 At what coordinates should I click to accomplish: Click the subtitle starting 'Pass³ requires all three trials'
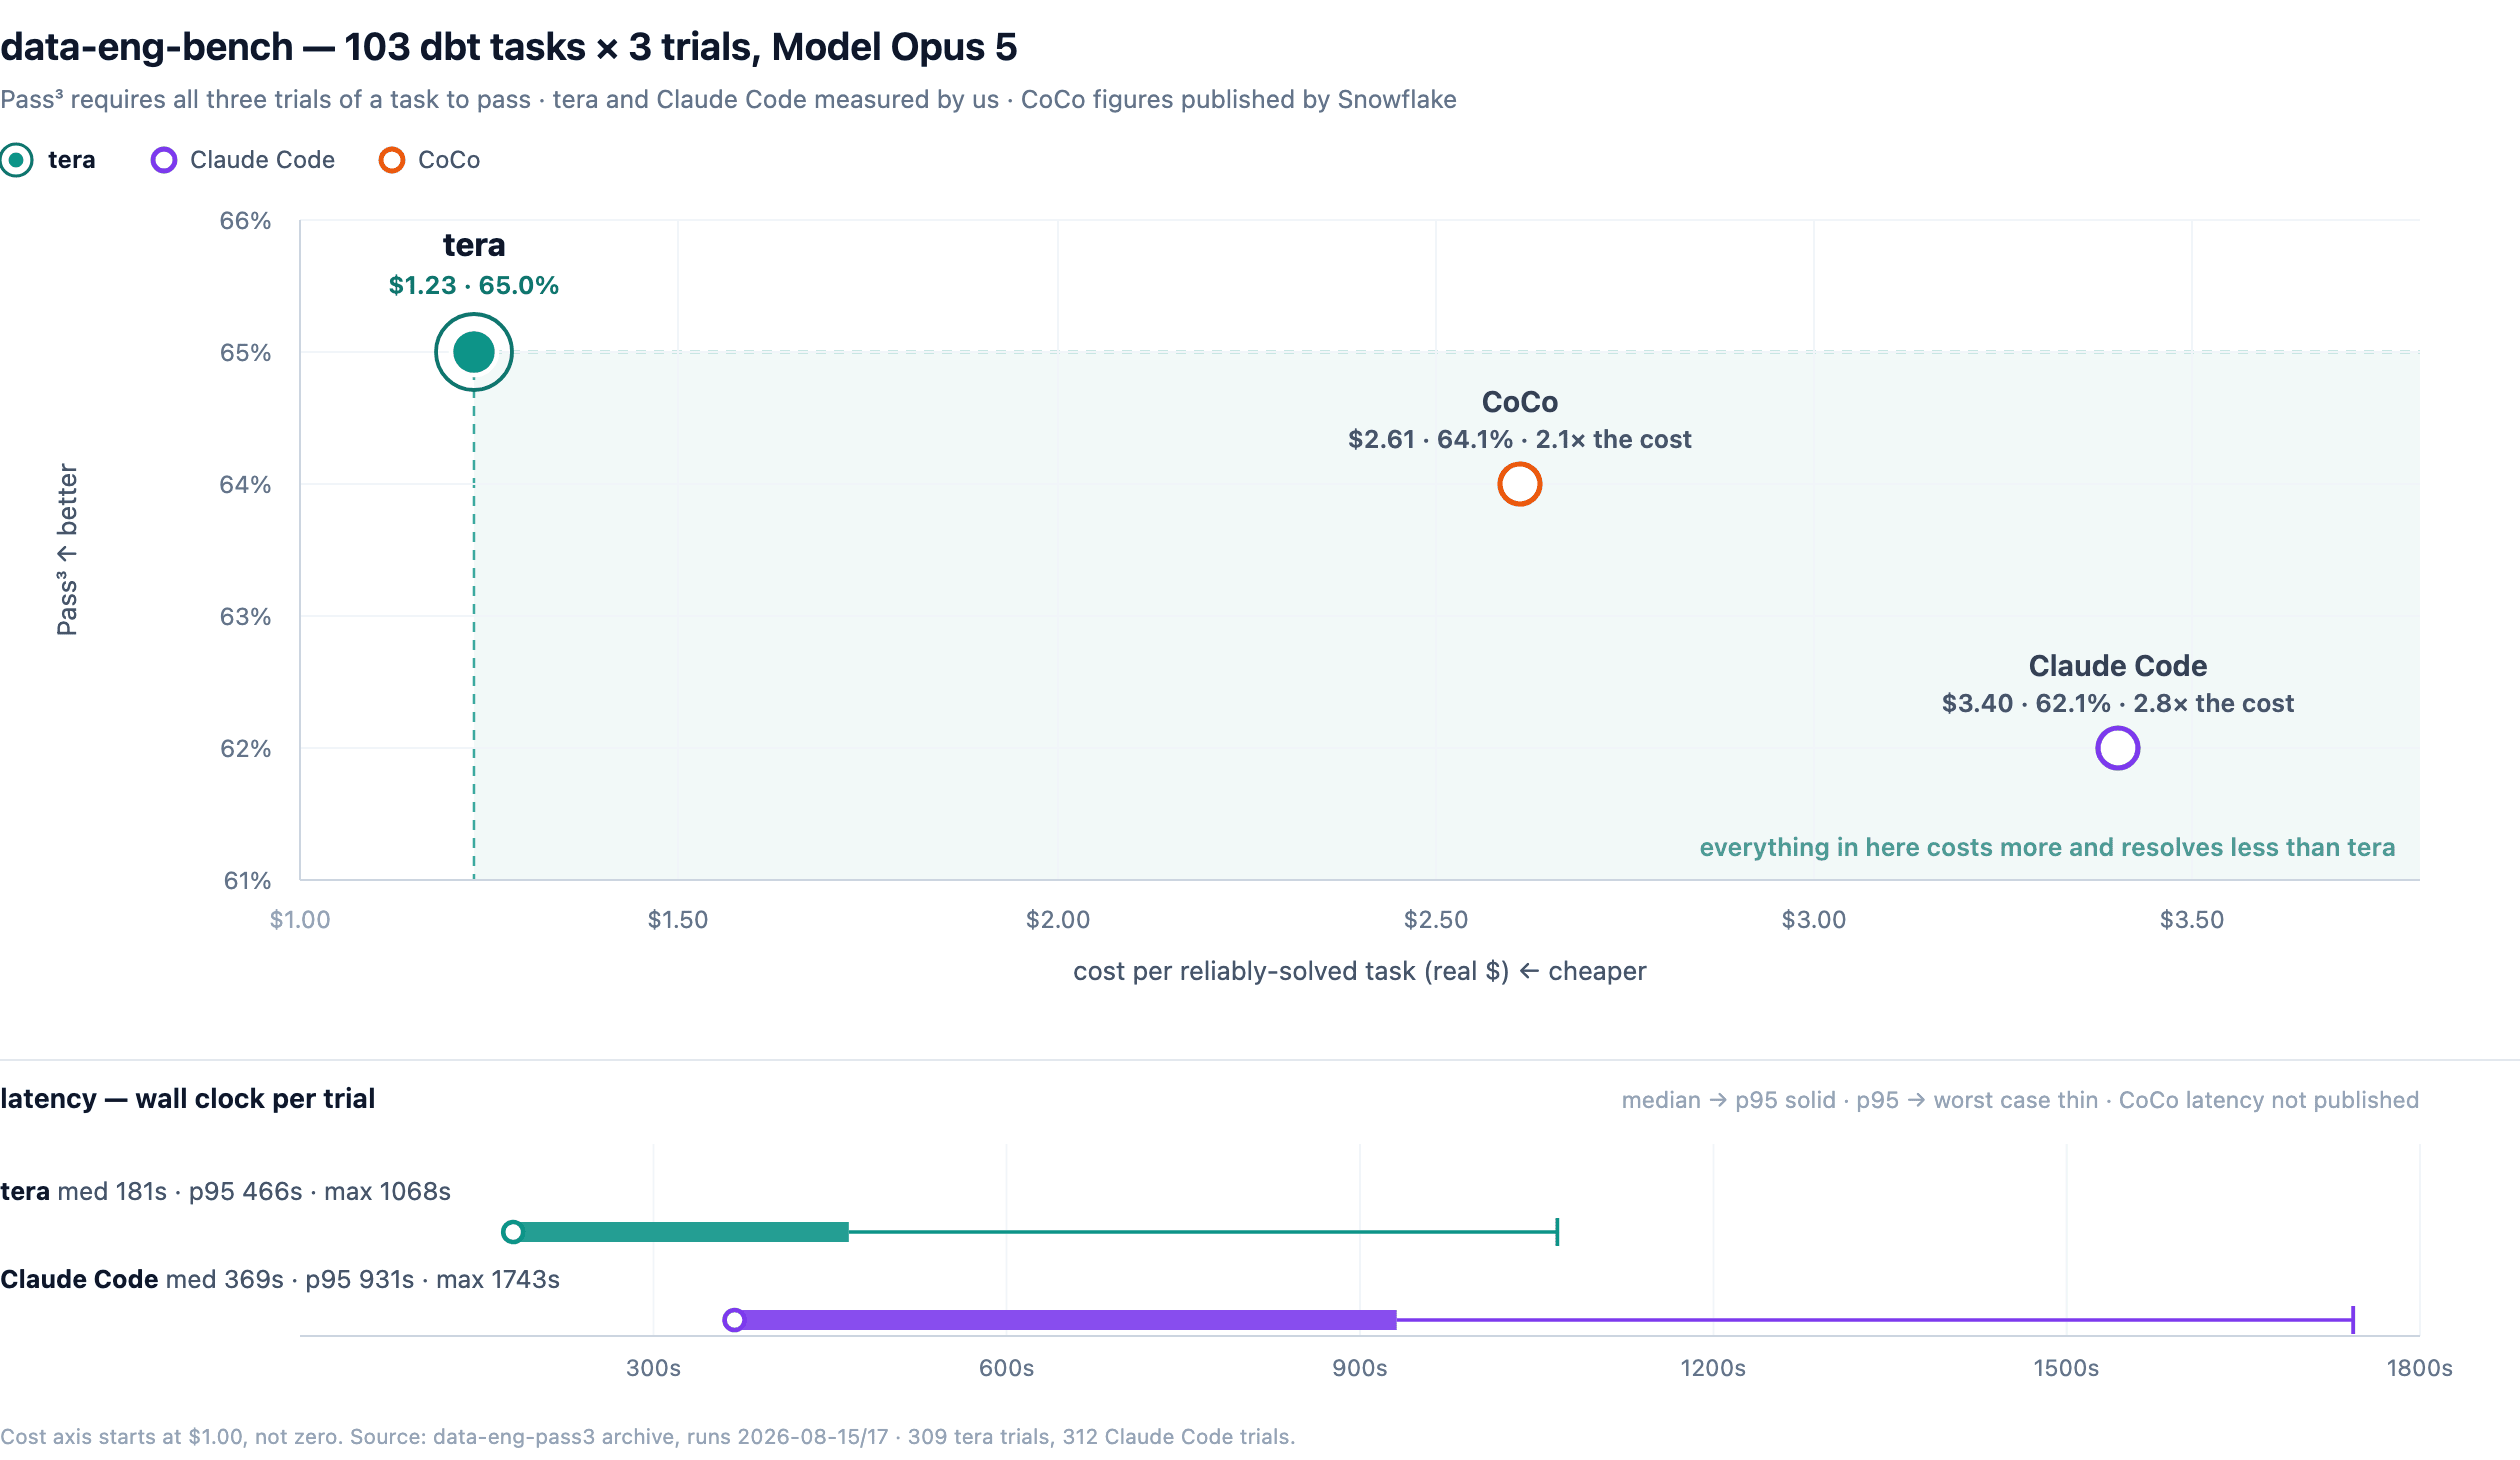click(x=728, y=100)
